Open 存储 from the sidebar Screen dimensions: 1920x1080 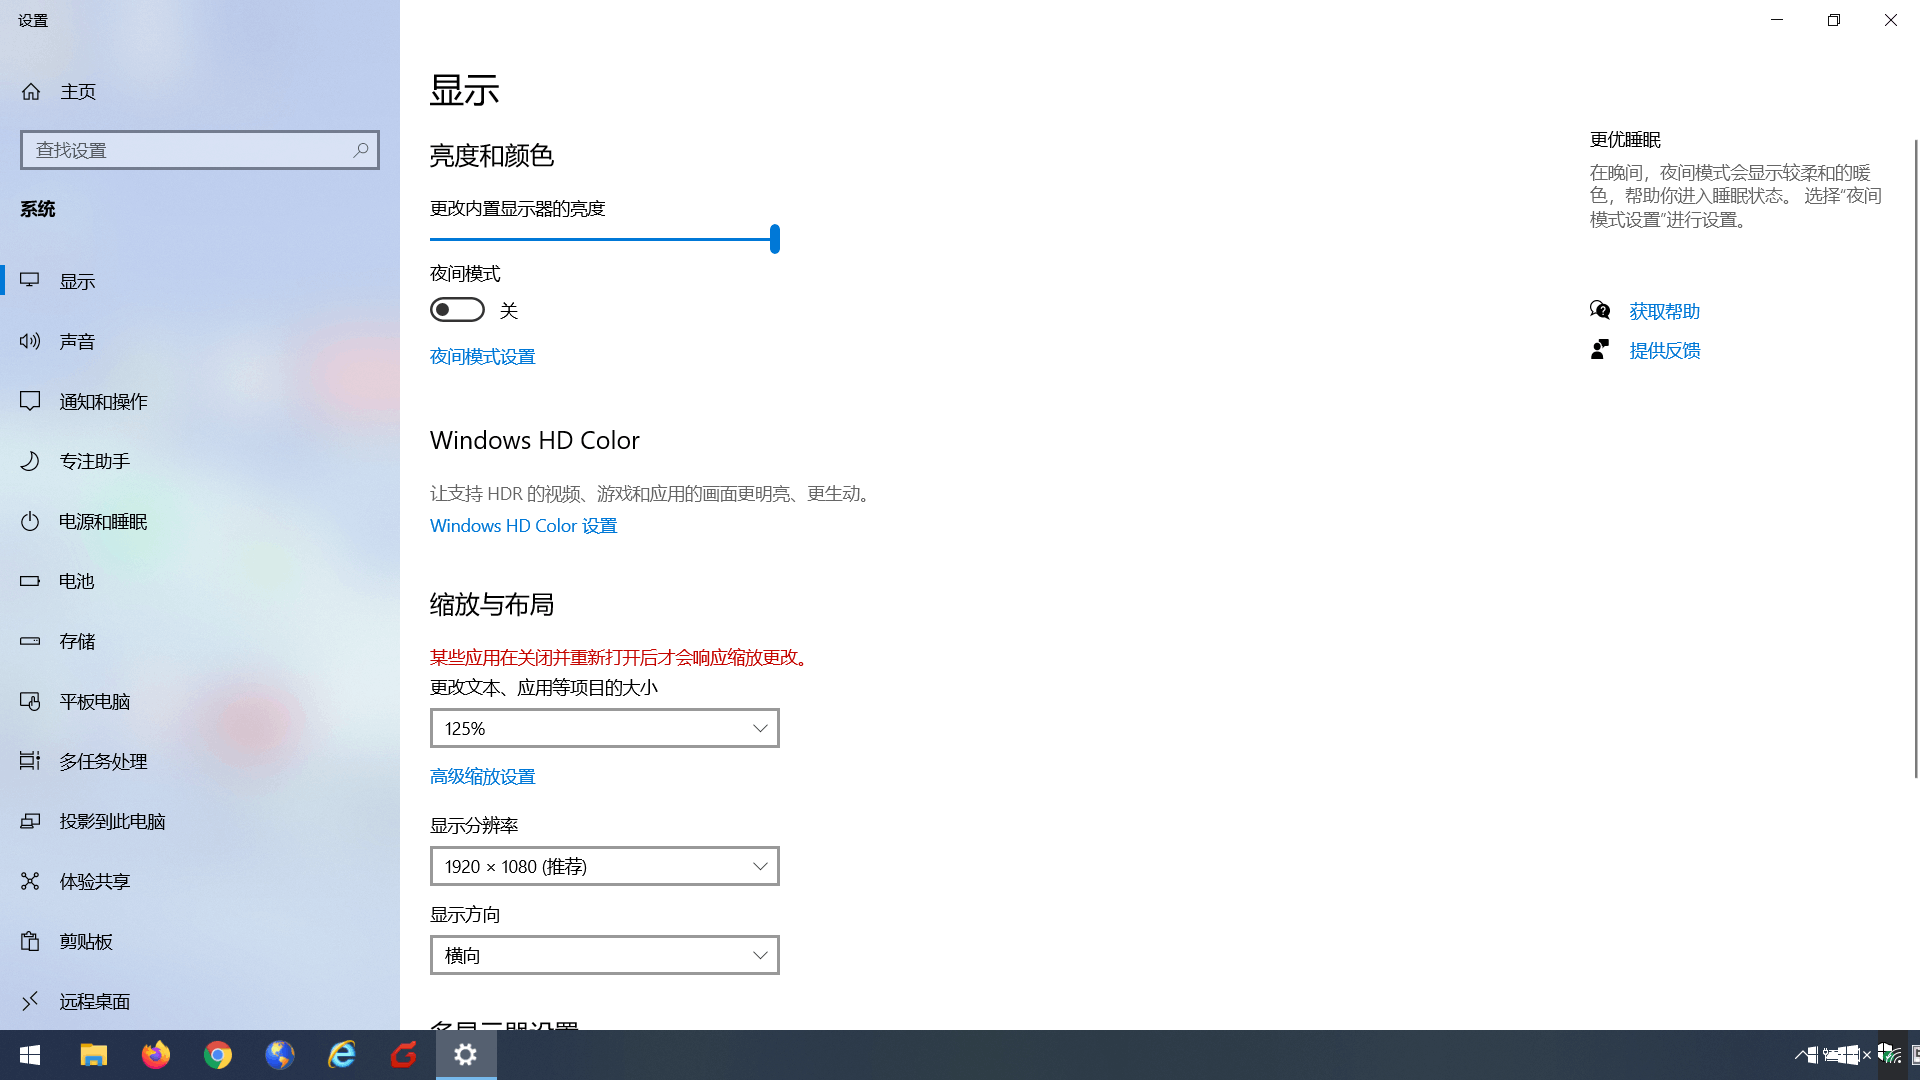coord(77,641)
